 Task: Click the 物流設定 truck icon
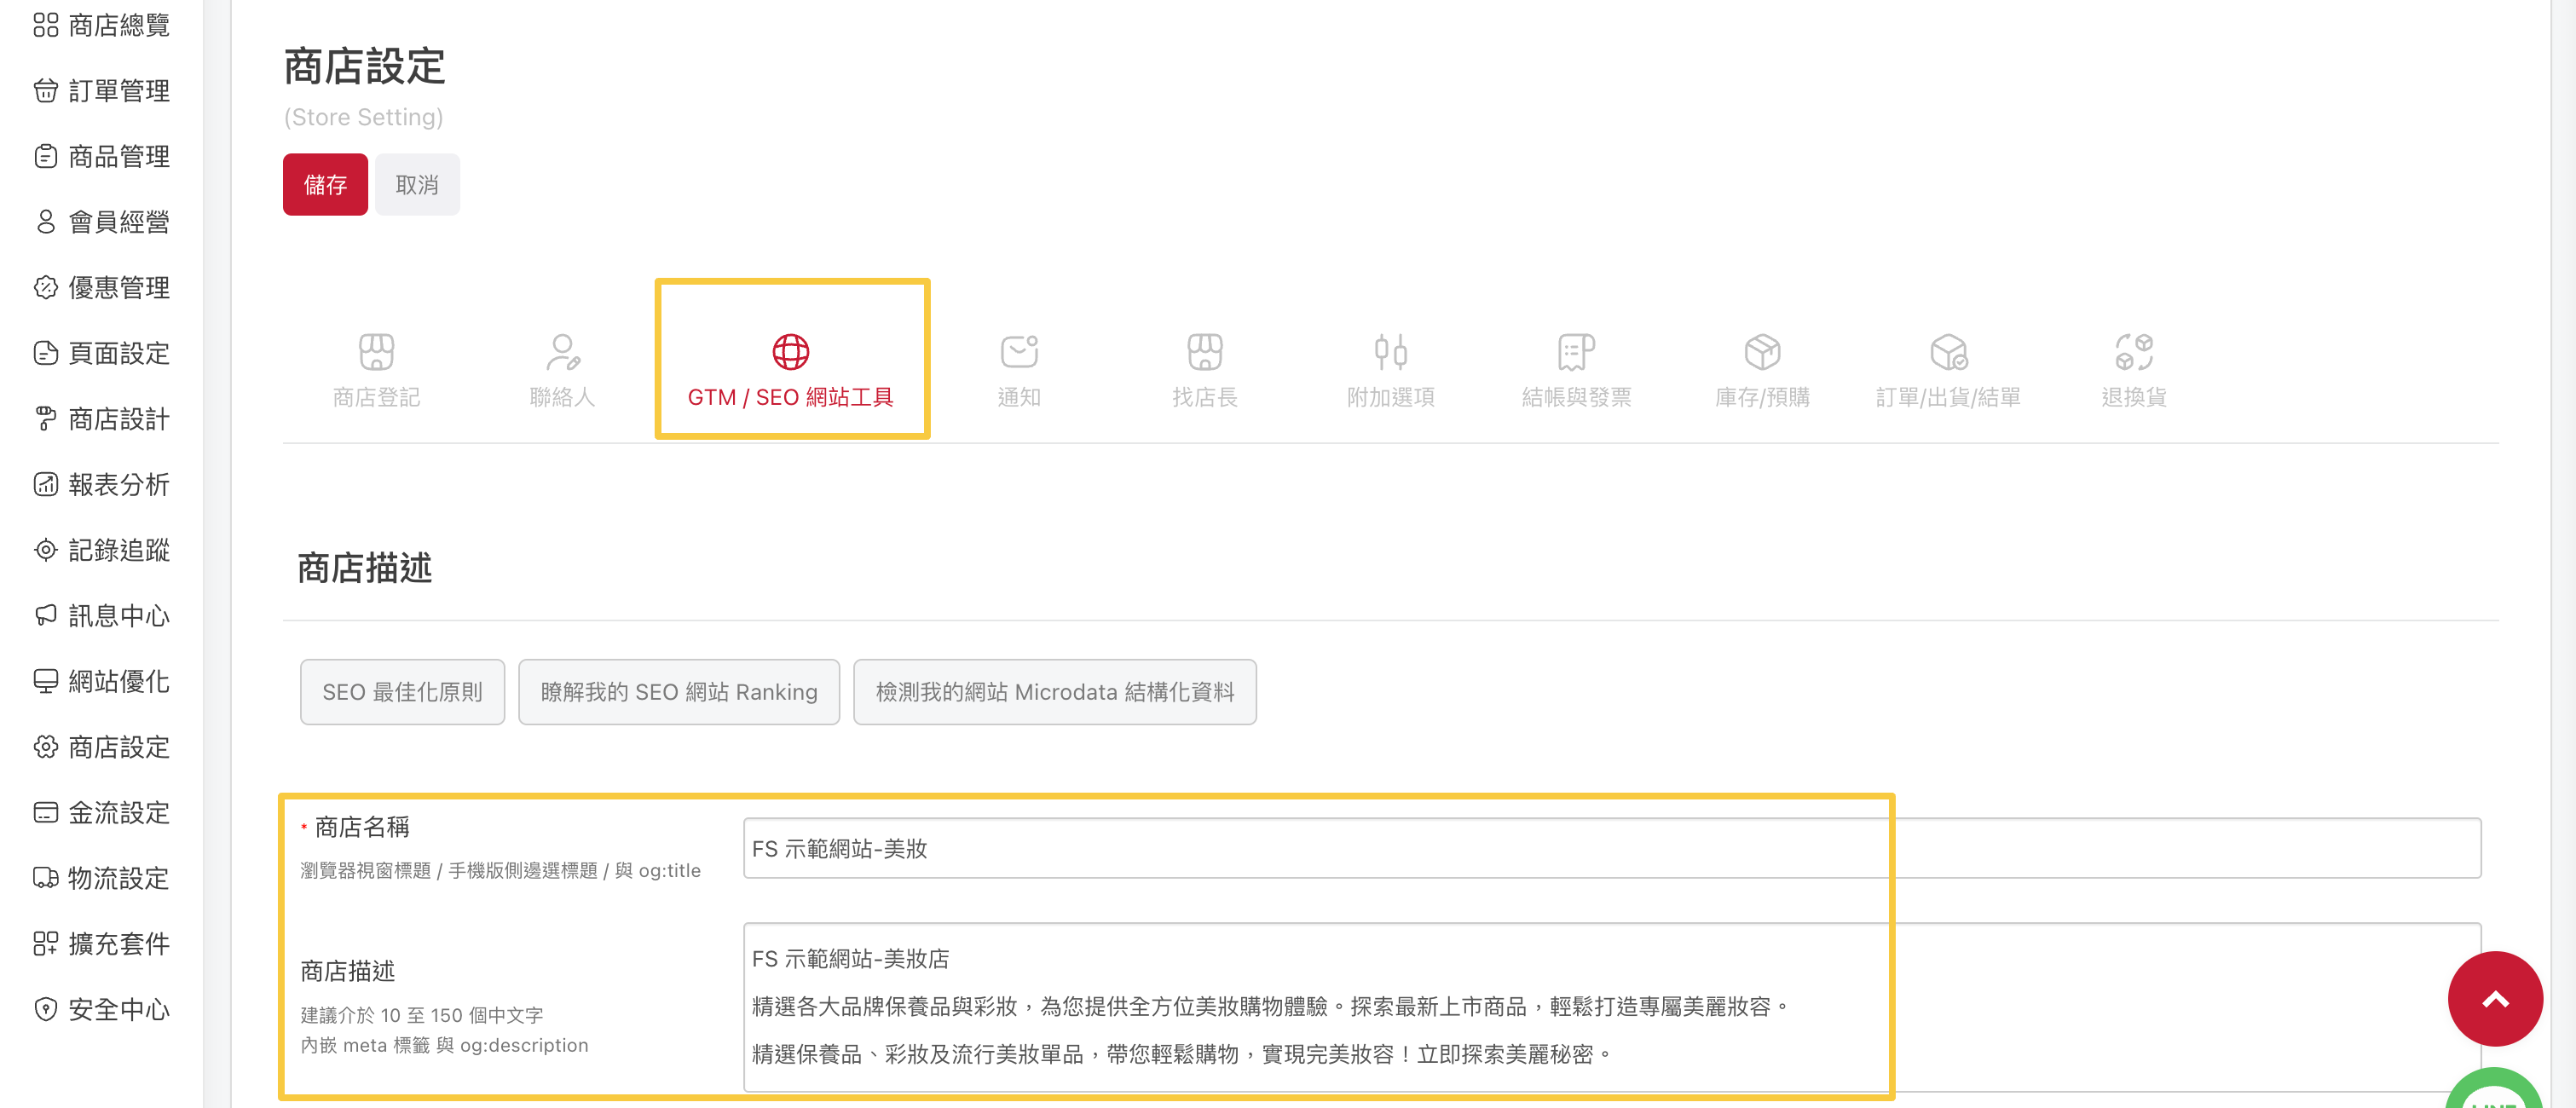(46, 878)
